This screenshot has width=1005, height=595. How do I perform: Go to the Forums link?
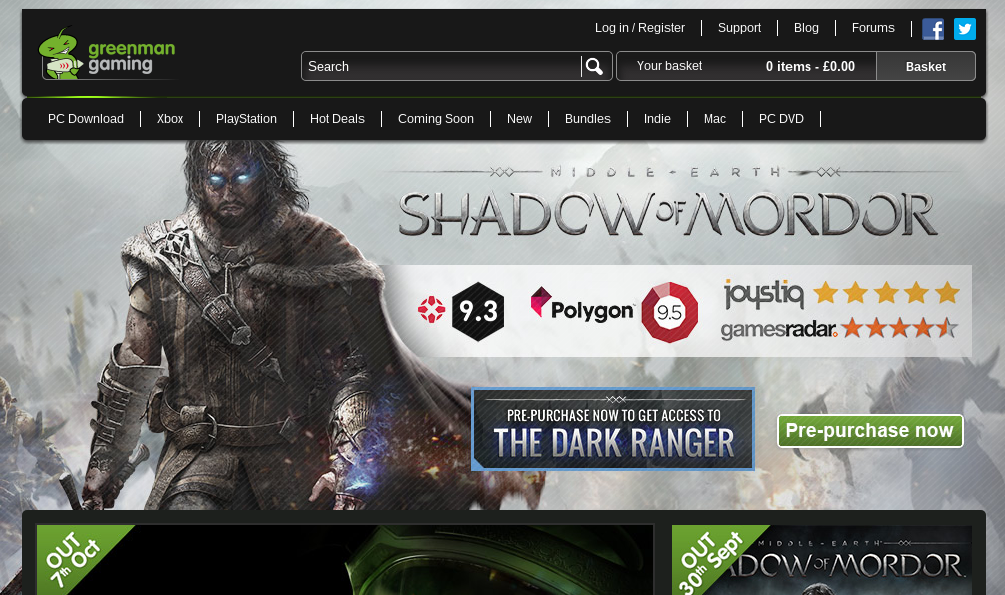872,28
